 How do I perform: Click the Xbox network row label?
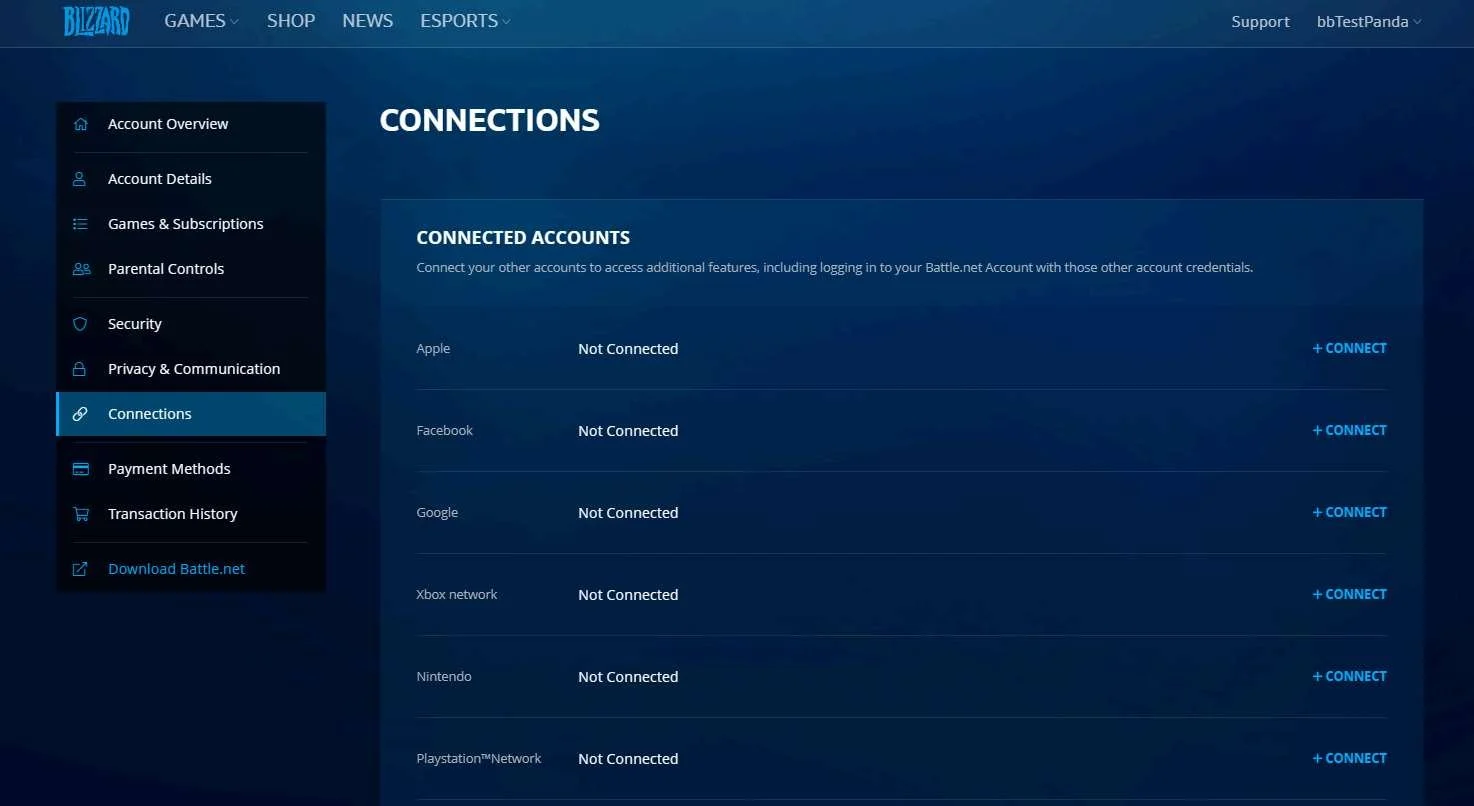(x=457, y=595)
